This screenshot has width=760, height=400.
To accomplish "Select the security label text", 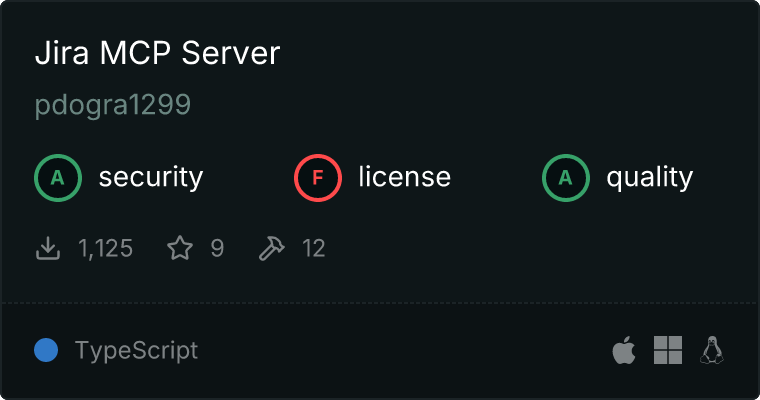I will click(x=150, y=178).
